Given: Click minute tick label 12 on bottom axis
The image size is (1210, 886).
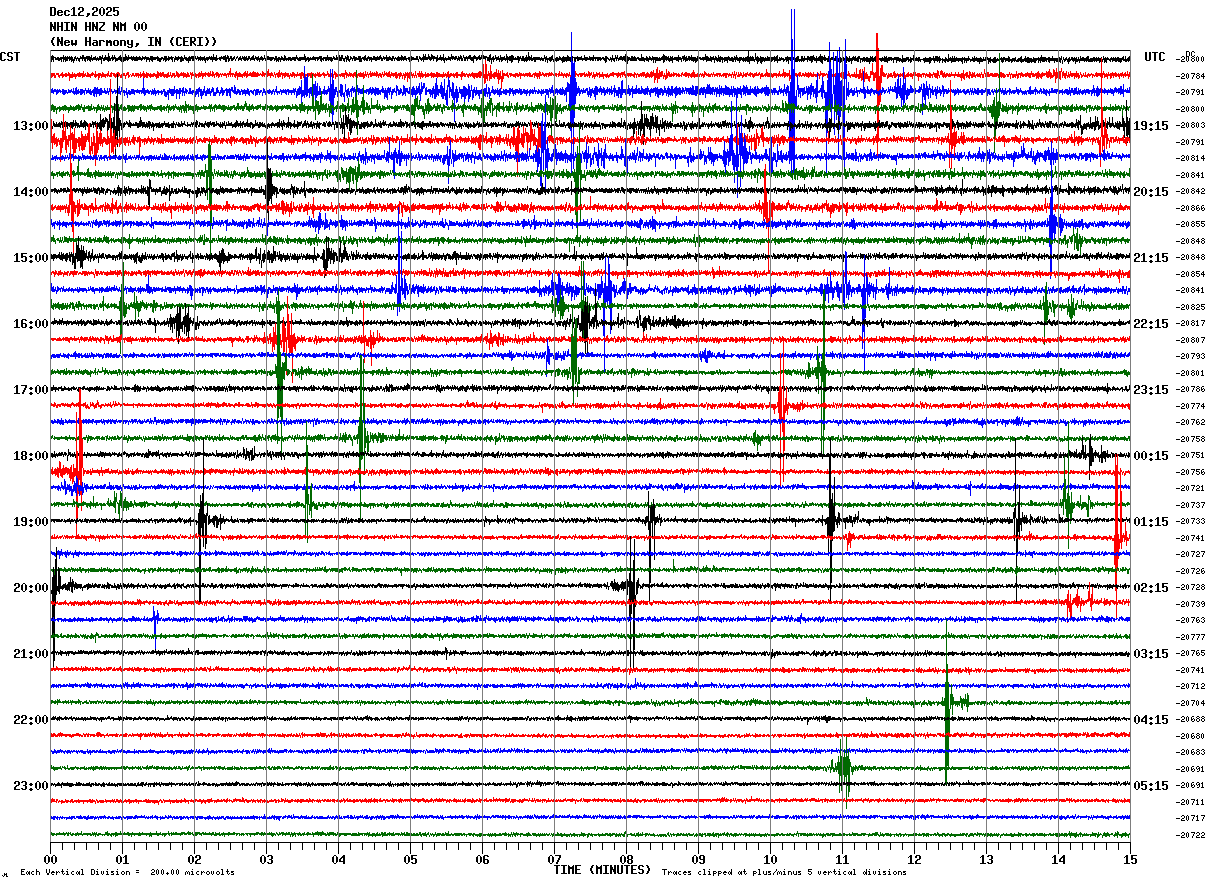Looking at the screenshot, I should pos(914,859).
